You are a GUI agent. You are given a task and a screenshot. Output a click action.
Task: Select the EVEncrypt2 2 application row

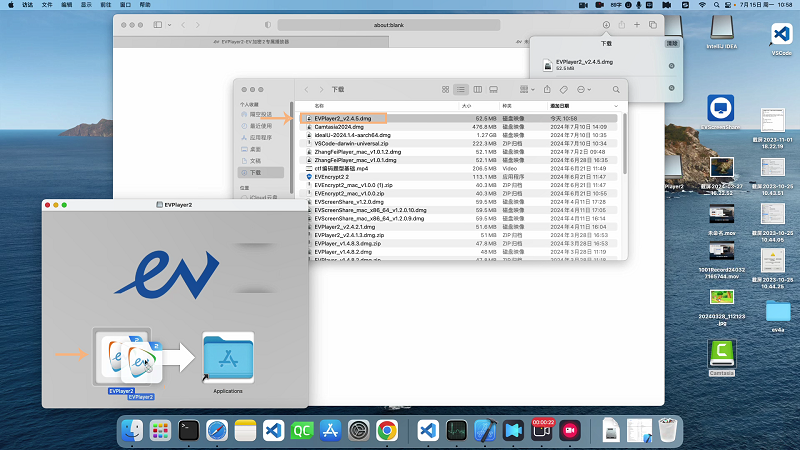pos(459,177)
